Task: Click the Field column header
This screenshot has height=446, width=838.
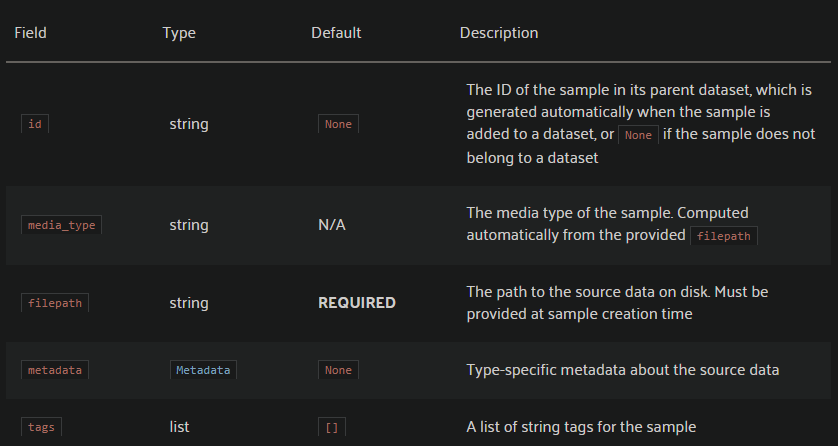Action: tap(30, 33)
